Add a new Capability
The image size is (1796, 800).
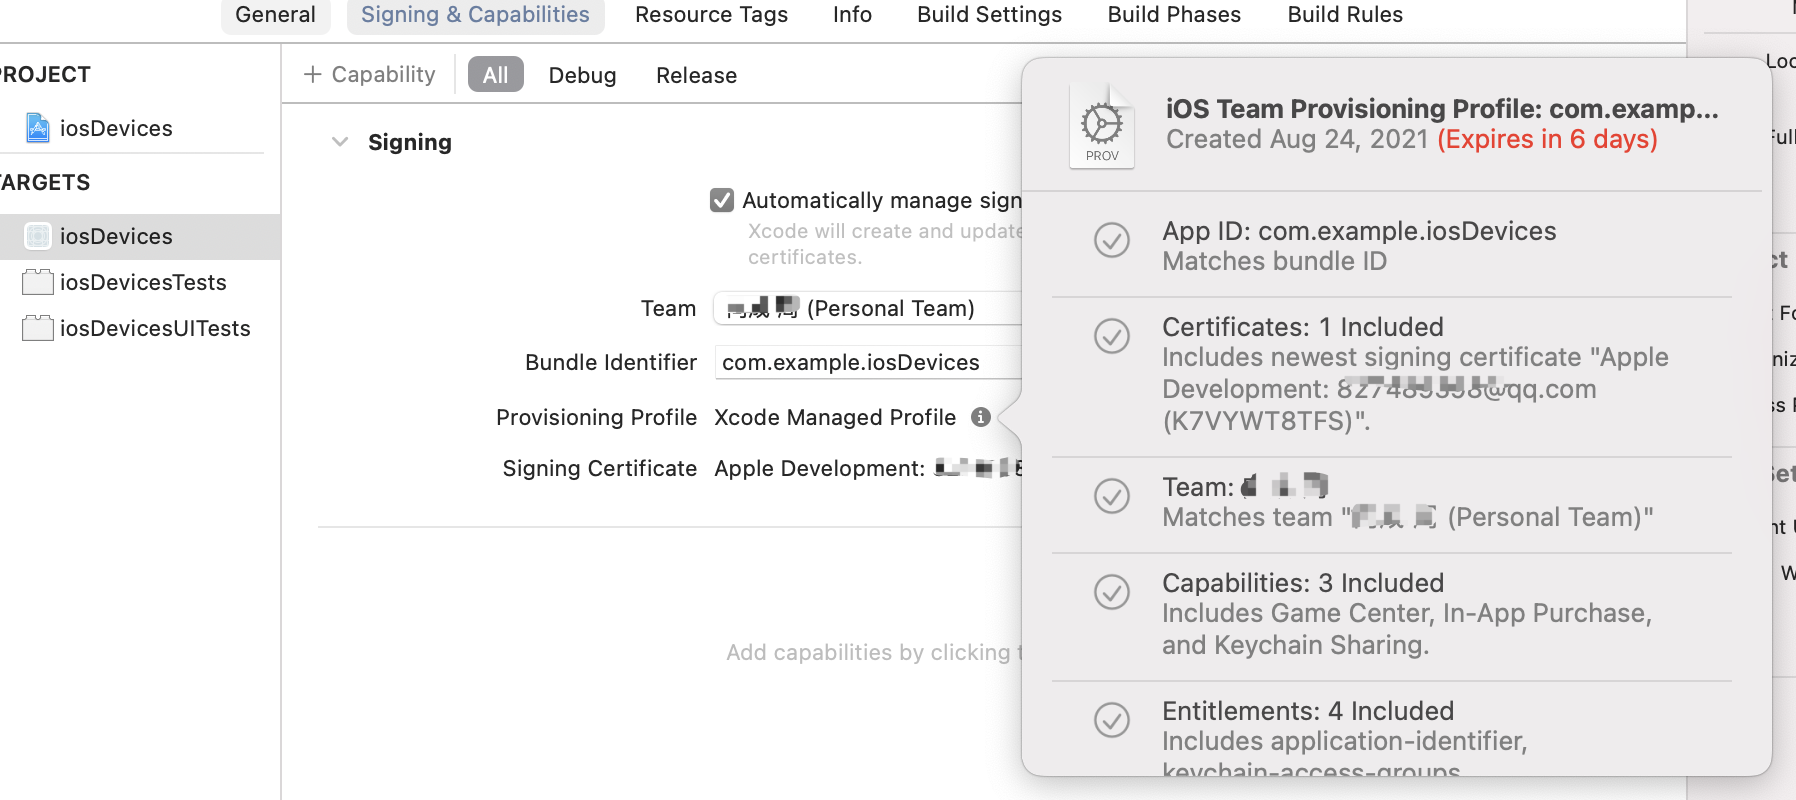(369, 75)
